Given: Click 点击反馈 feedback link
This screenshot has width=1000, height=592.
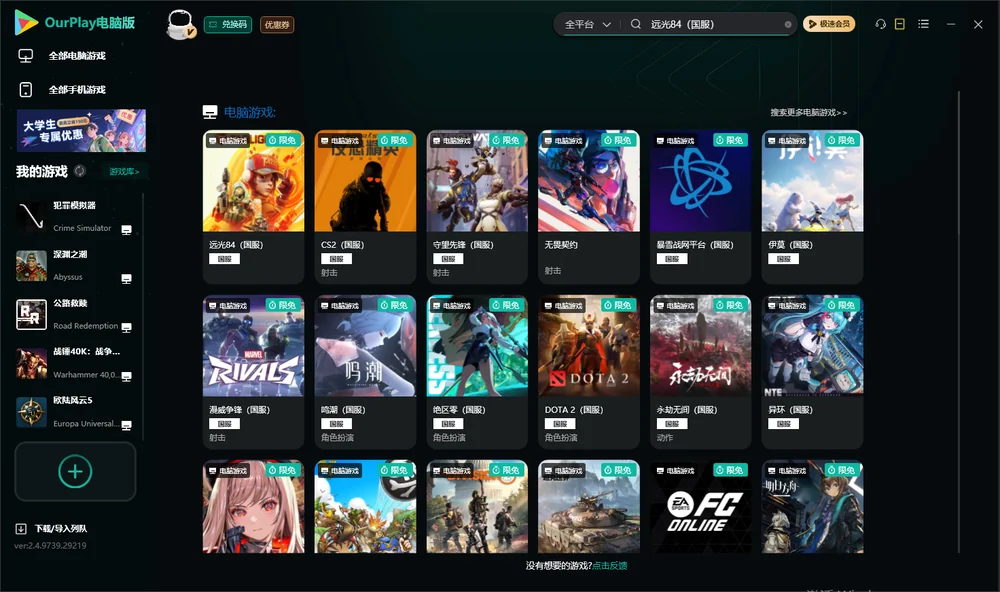Looking at the screenshot, I should pyautogui.click(x=610, y=566).
